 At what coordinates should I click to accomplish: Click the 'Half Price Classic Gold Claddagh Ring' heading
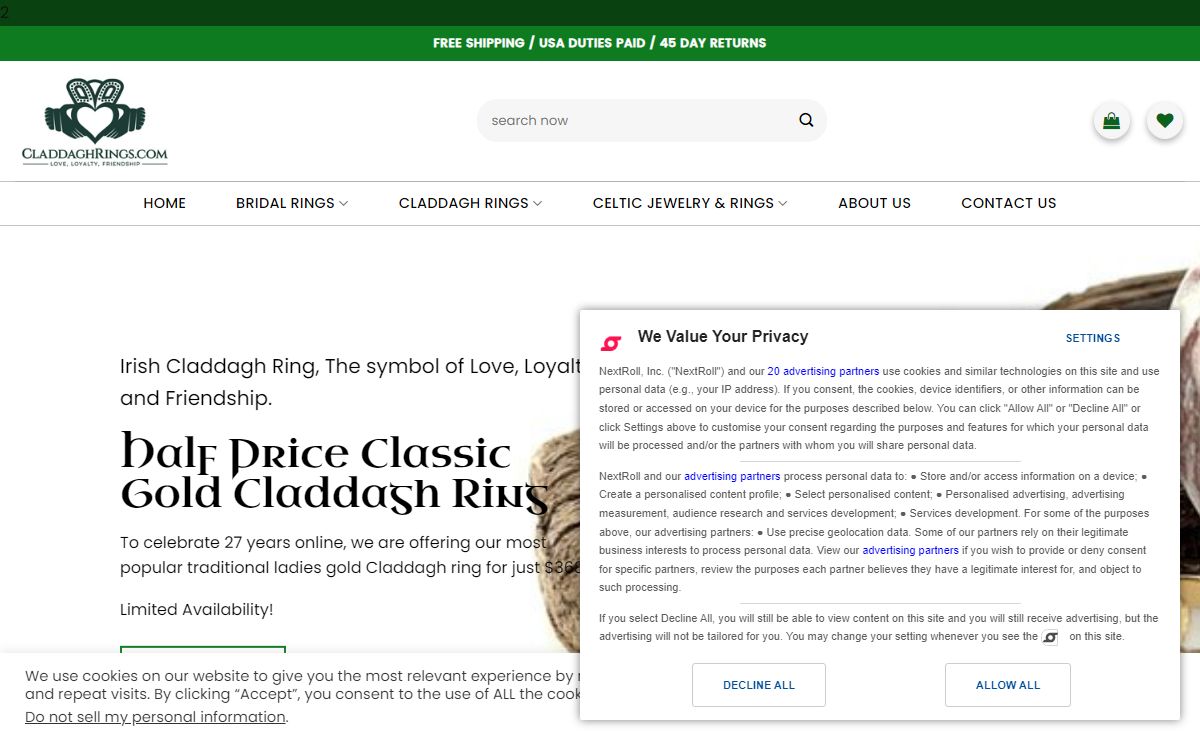click(335, 472)
